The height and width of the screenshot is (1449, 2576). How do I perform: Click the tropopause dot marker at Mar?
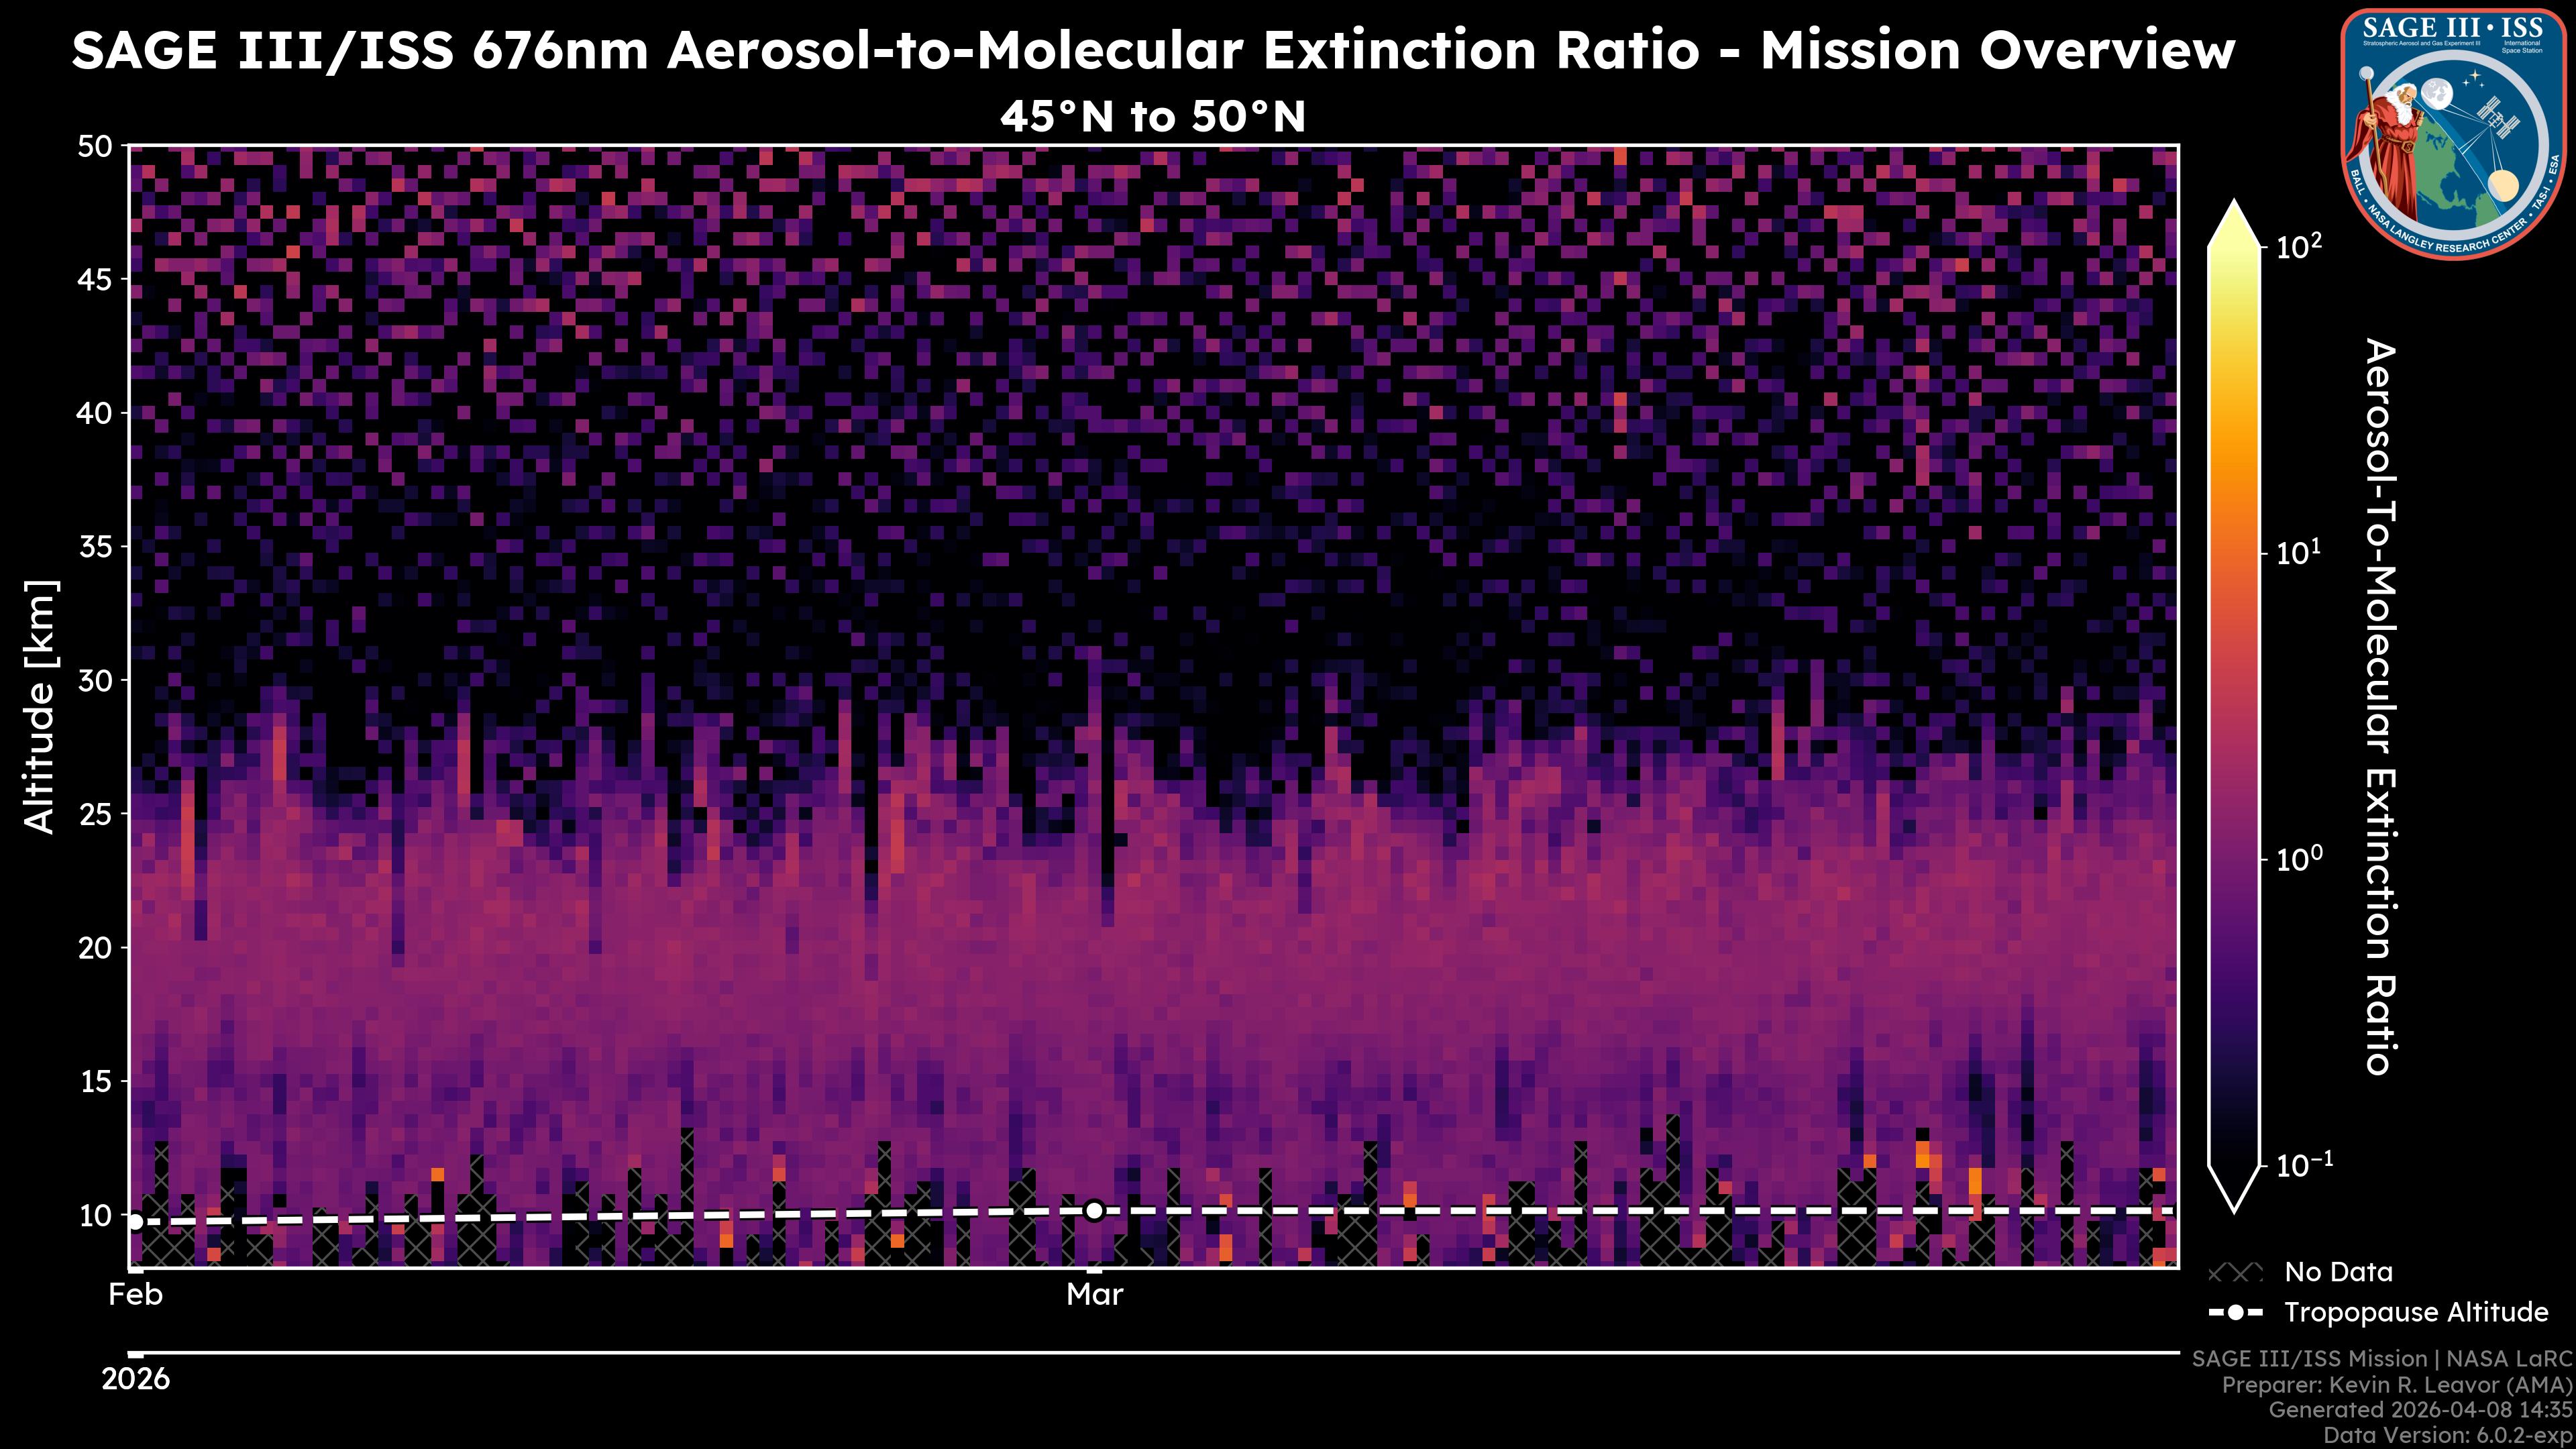1094,1211
